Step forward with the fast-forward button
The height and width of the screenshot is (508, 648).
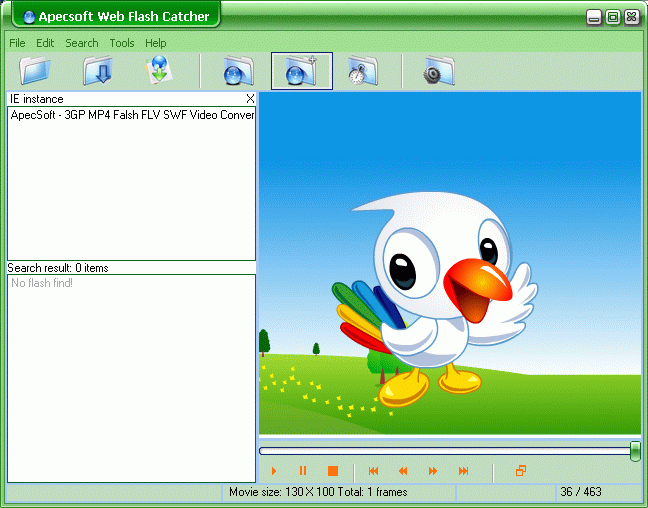(x=433, y=471)
